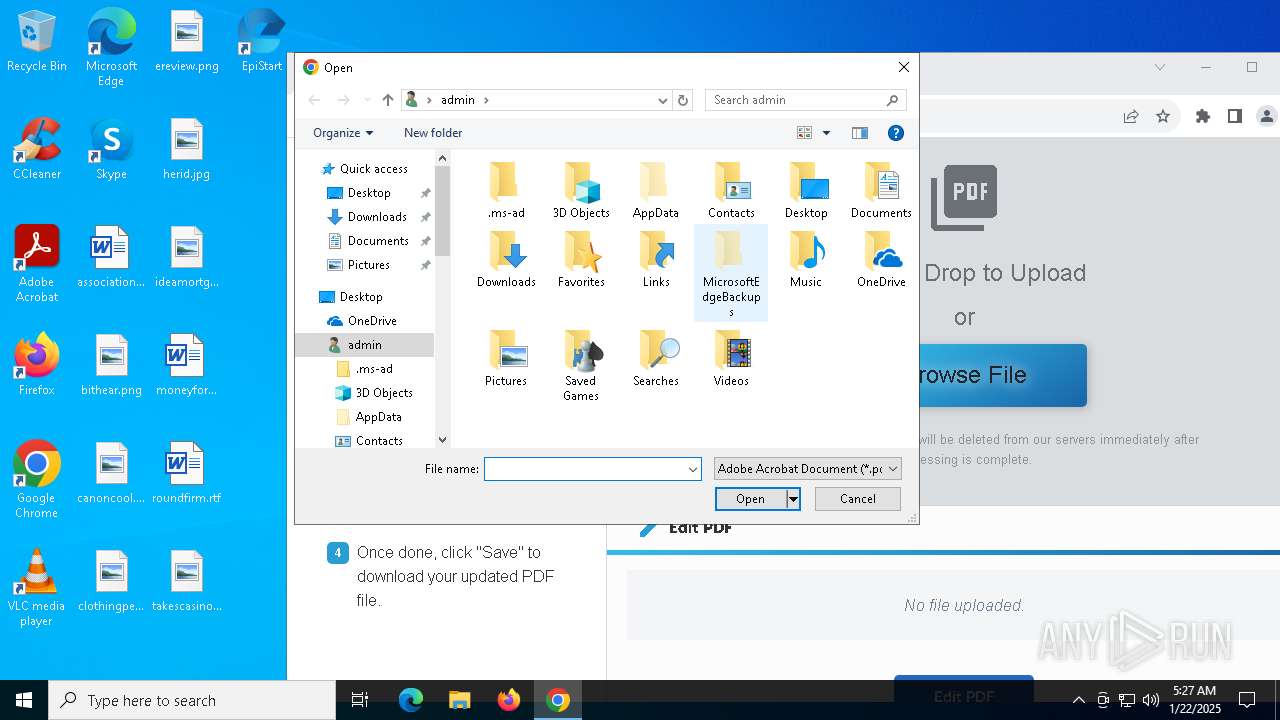Click New folder in dialog toolbar
Screen dimensions: 1280x720
pyautogui.click(x=433, y=133)
